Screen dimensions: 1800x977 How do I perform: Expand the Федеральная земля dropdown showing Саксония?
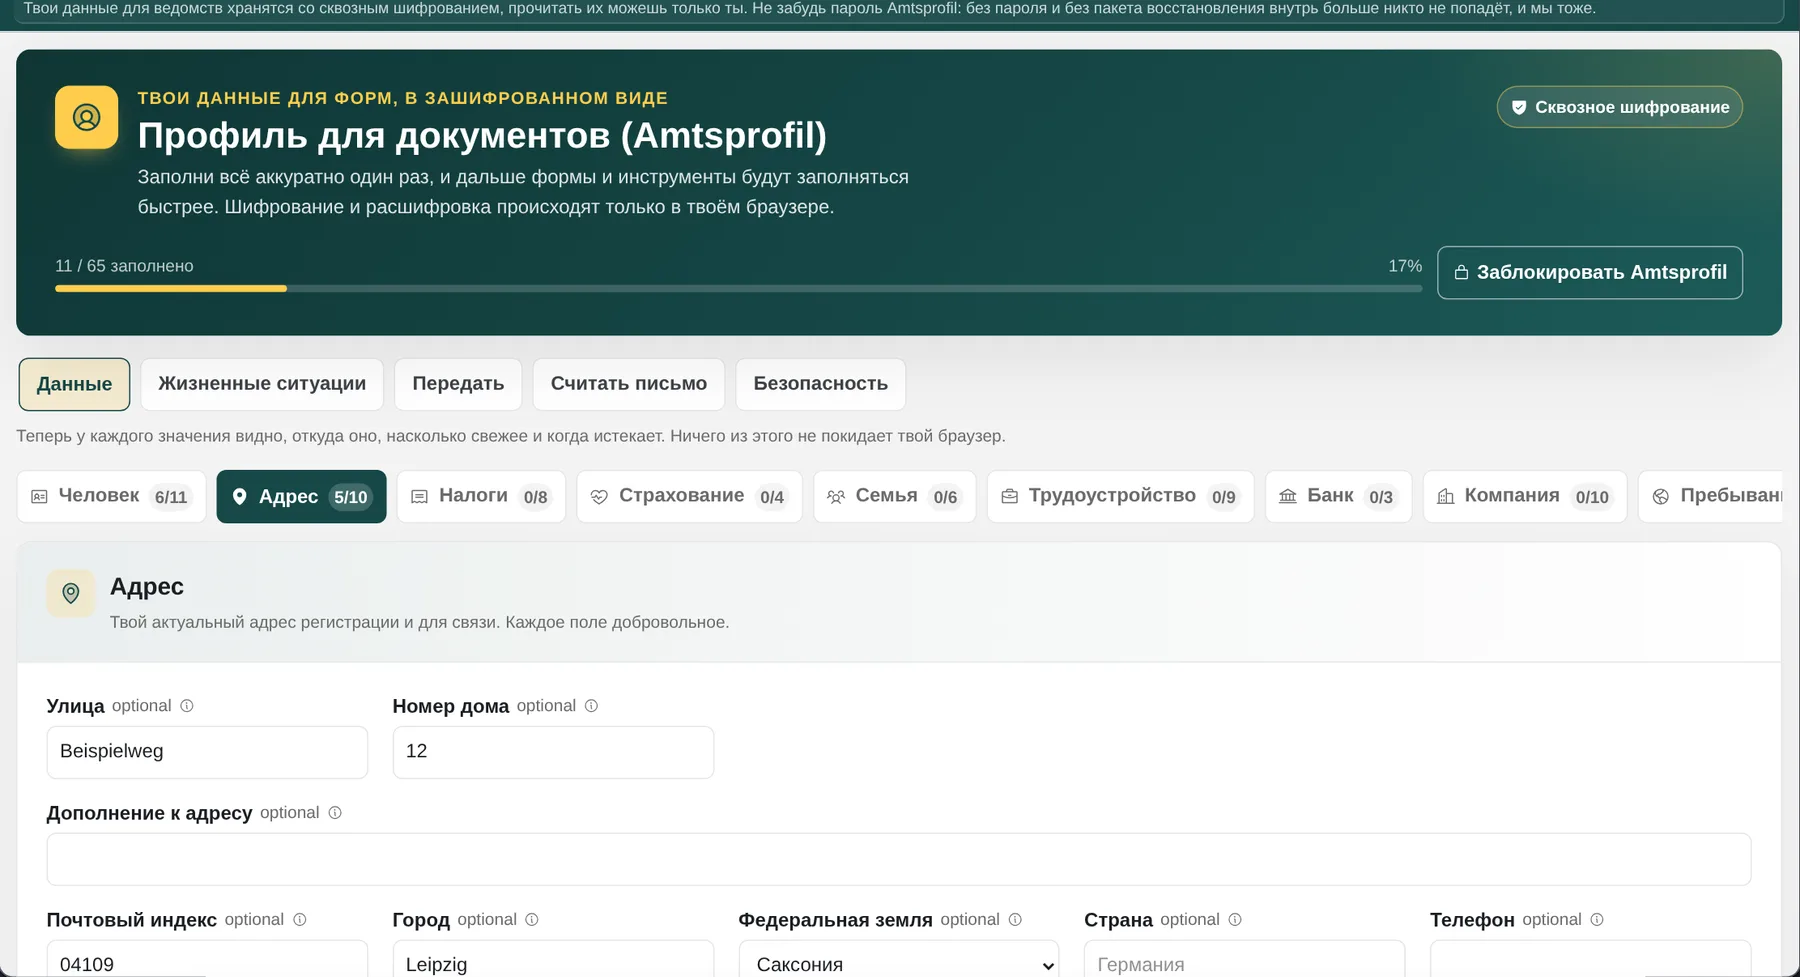click(x=899, y=959)
